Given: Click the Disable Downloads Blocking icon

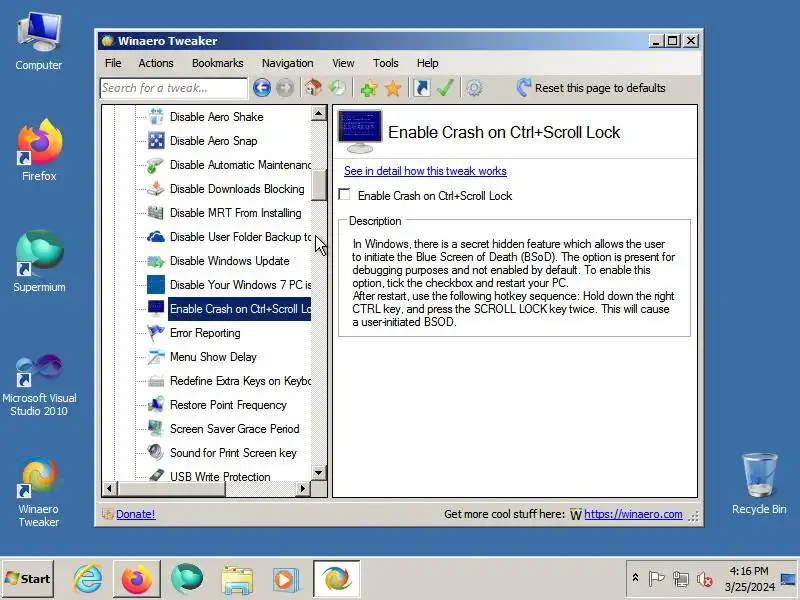Looking at the screenshot, I should (156, 189).
